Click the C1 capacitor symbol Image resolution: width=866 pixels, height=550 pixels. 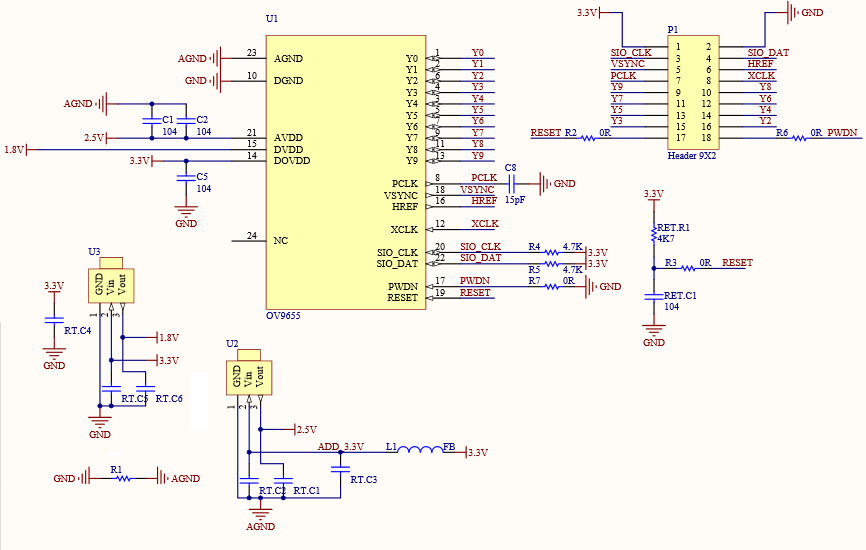click(x=152, y=120)
